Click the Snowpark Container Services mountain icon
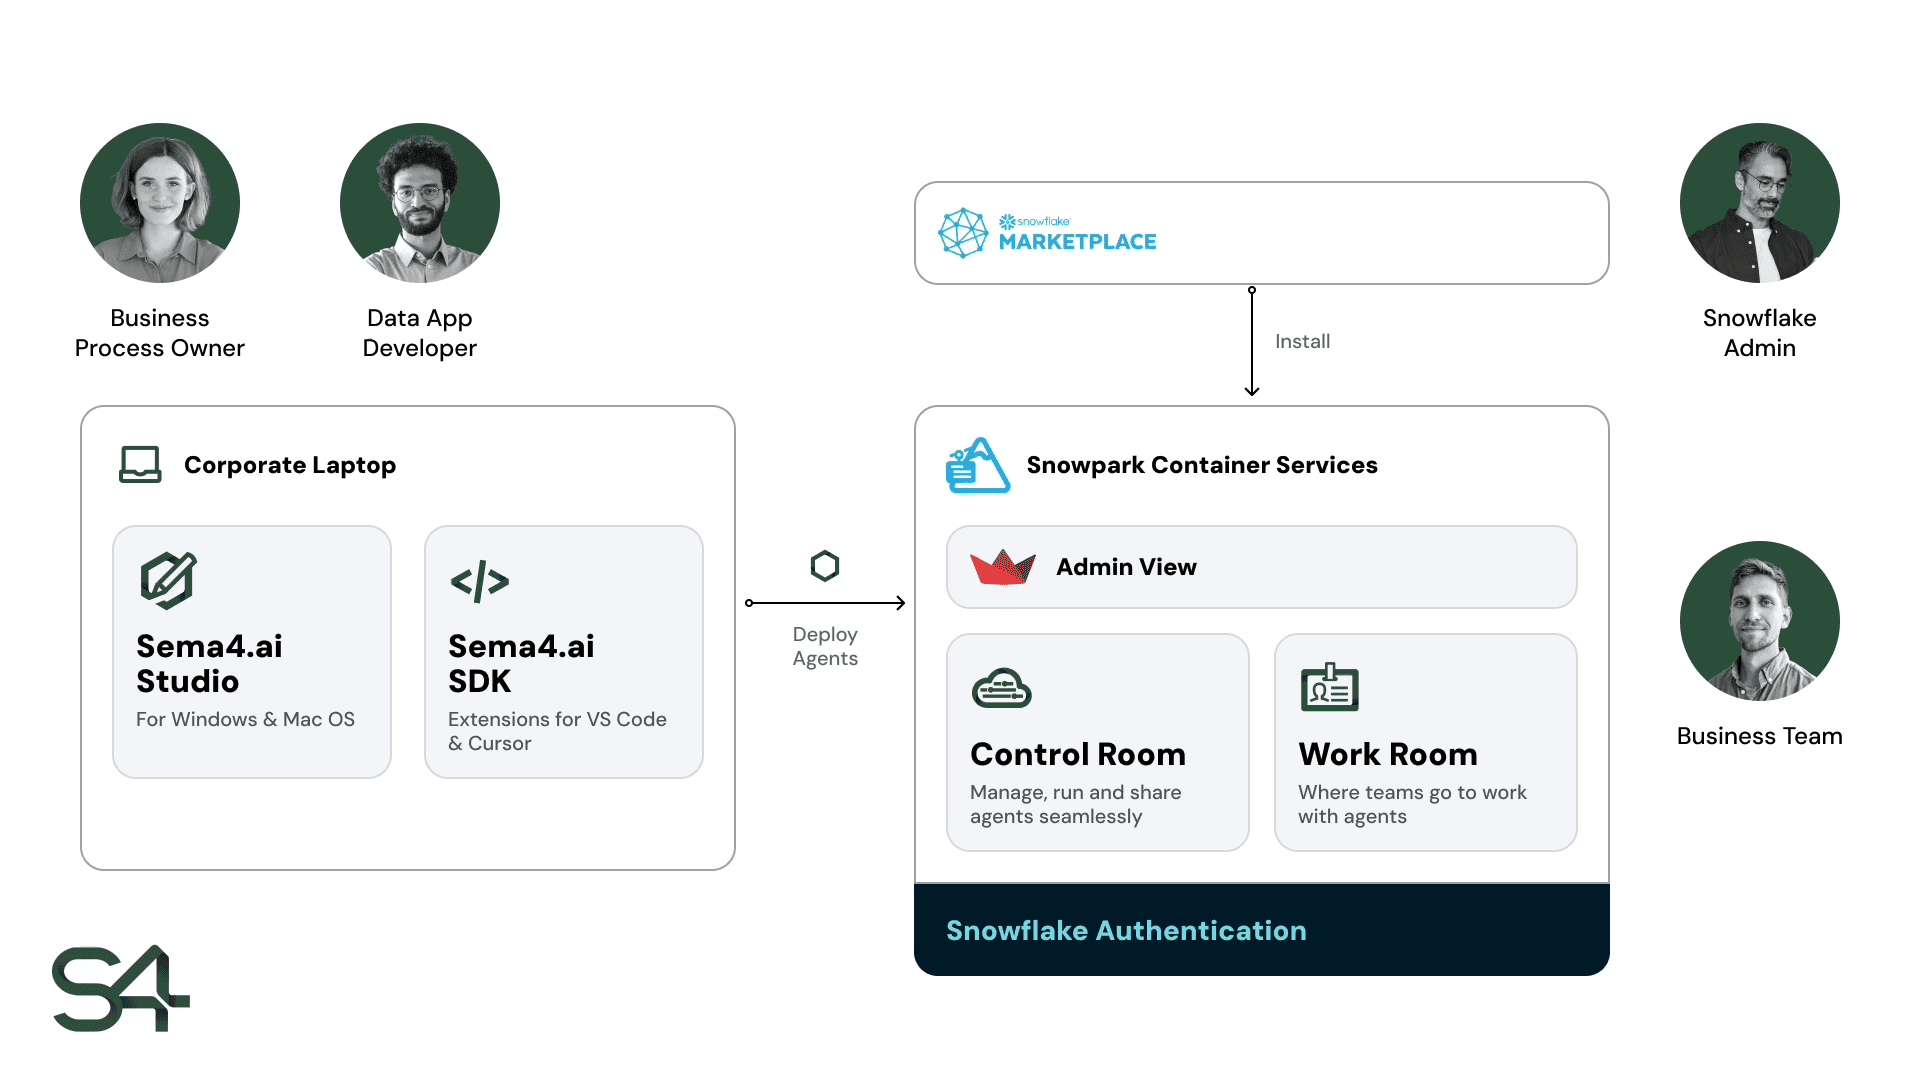The height and width of the screenshot is (1080, 1920). 978,465
